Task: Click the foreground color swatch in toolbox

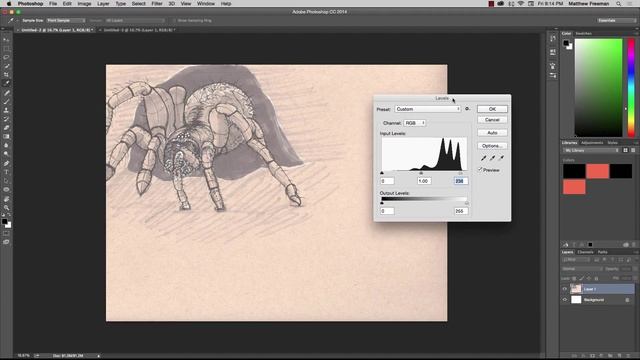Action: click(x=4, y=222)
